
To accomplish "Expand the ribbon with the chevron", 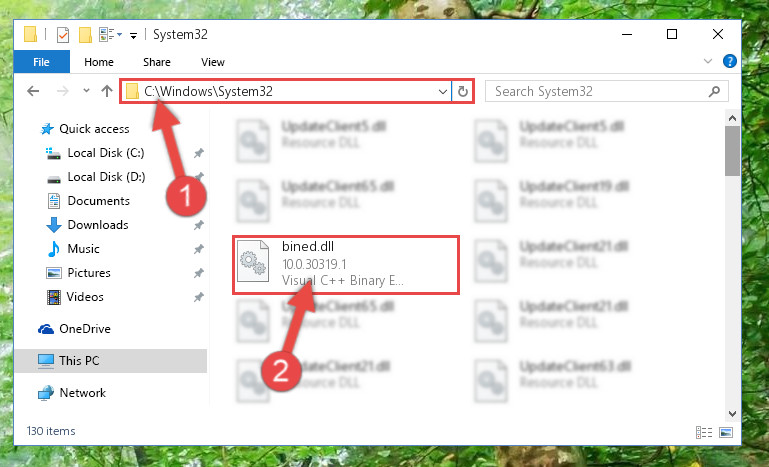I will (708, 61).
